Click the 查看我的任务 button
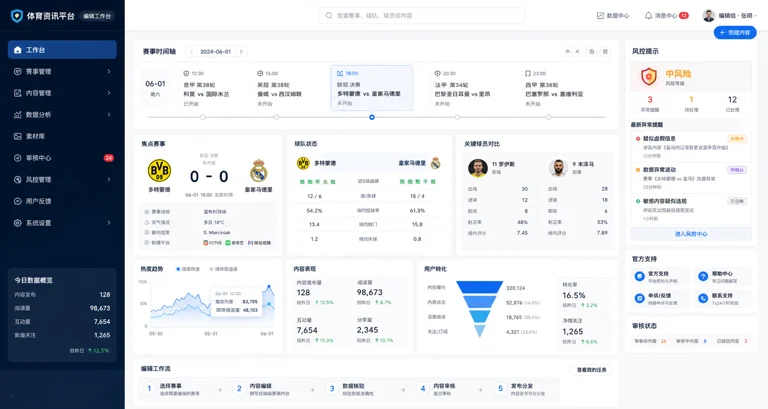The image size is (768, 409). point(591,370)
